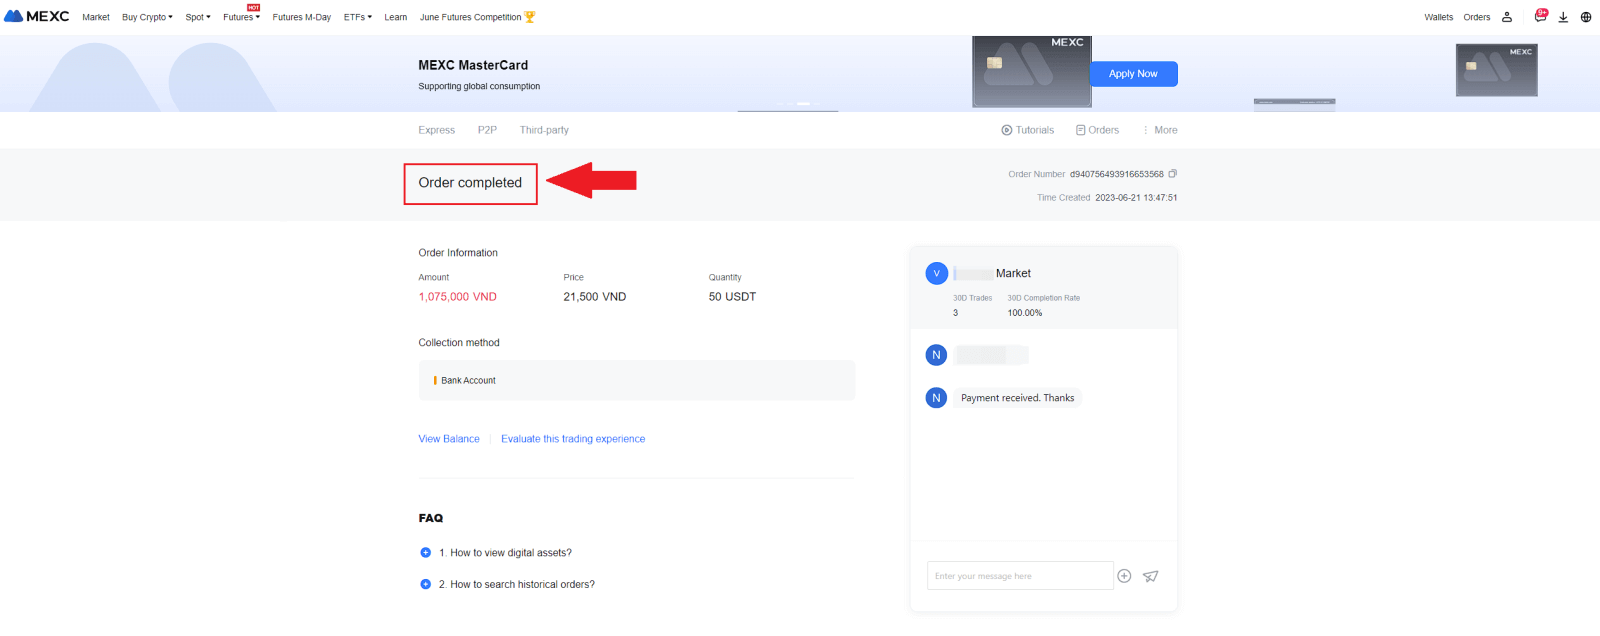Open the Futures dropdown menu

(241, 17)
